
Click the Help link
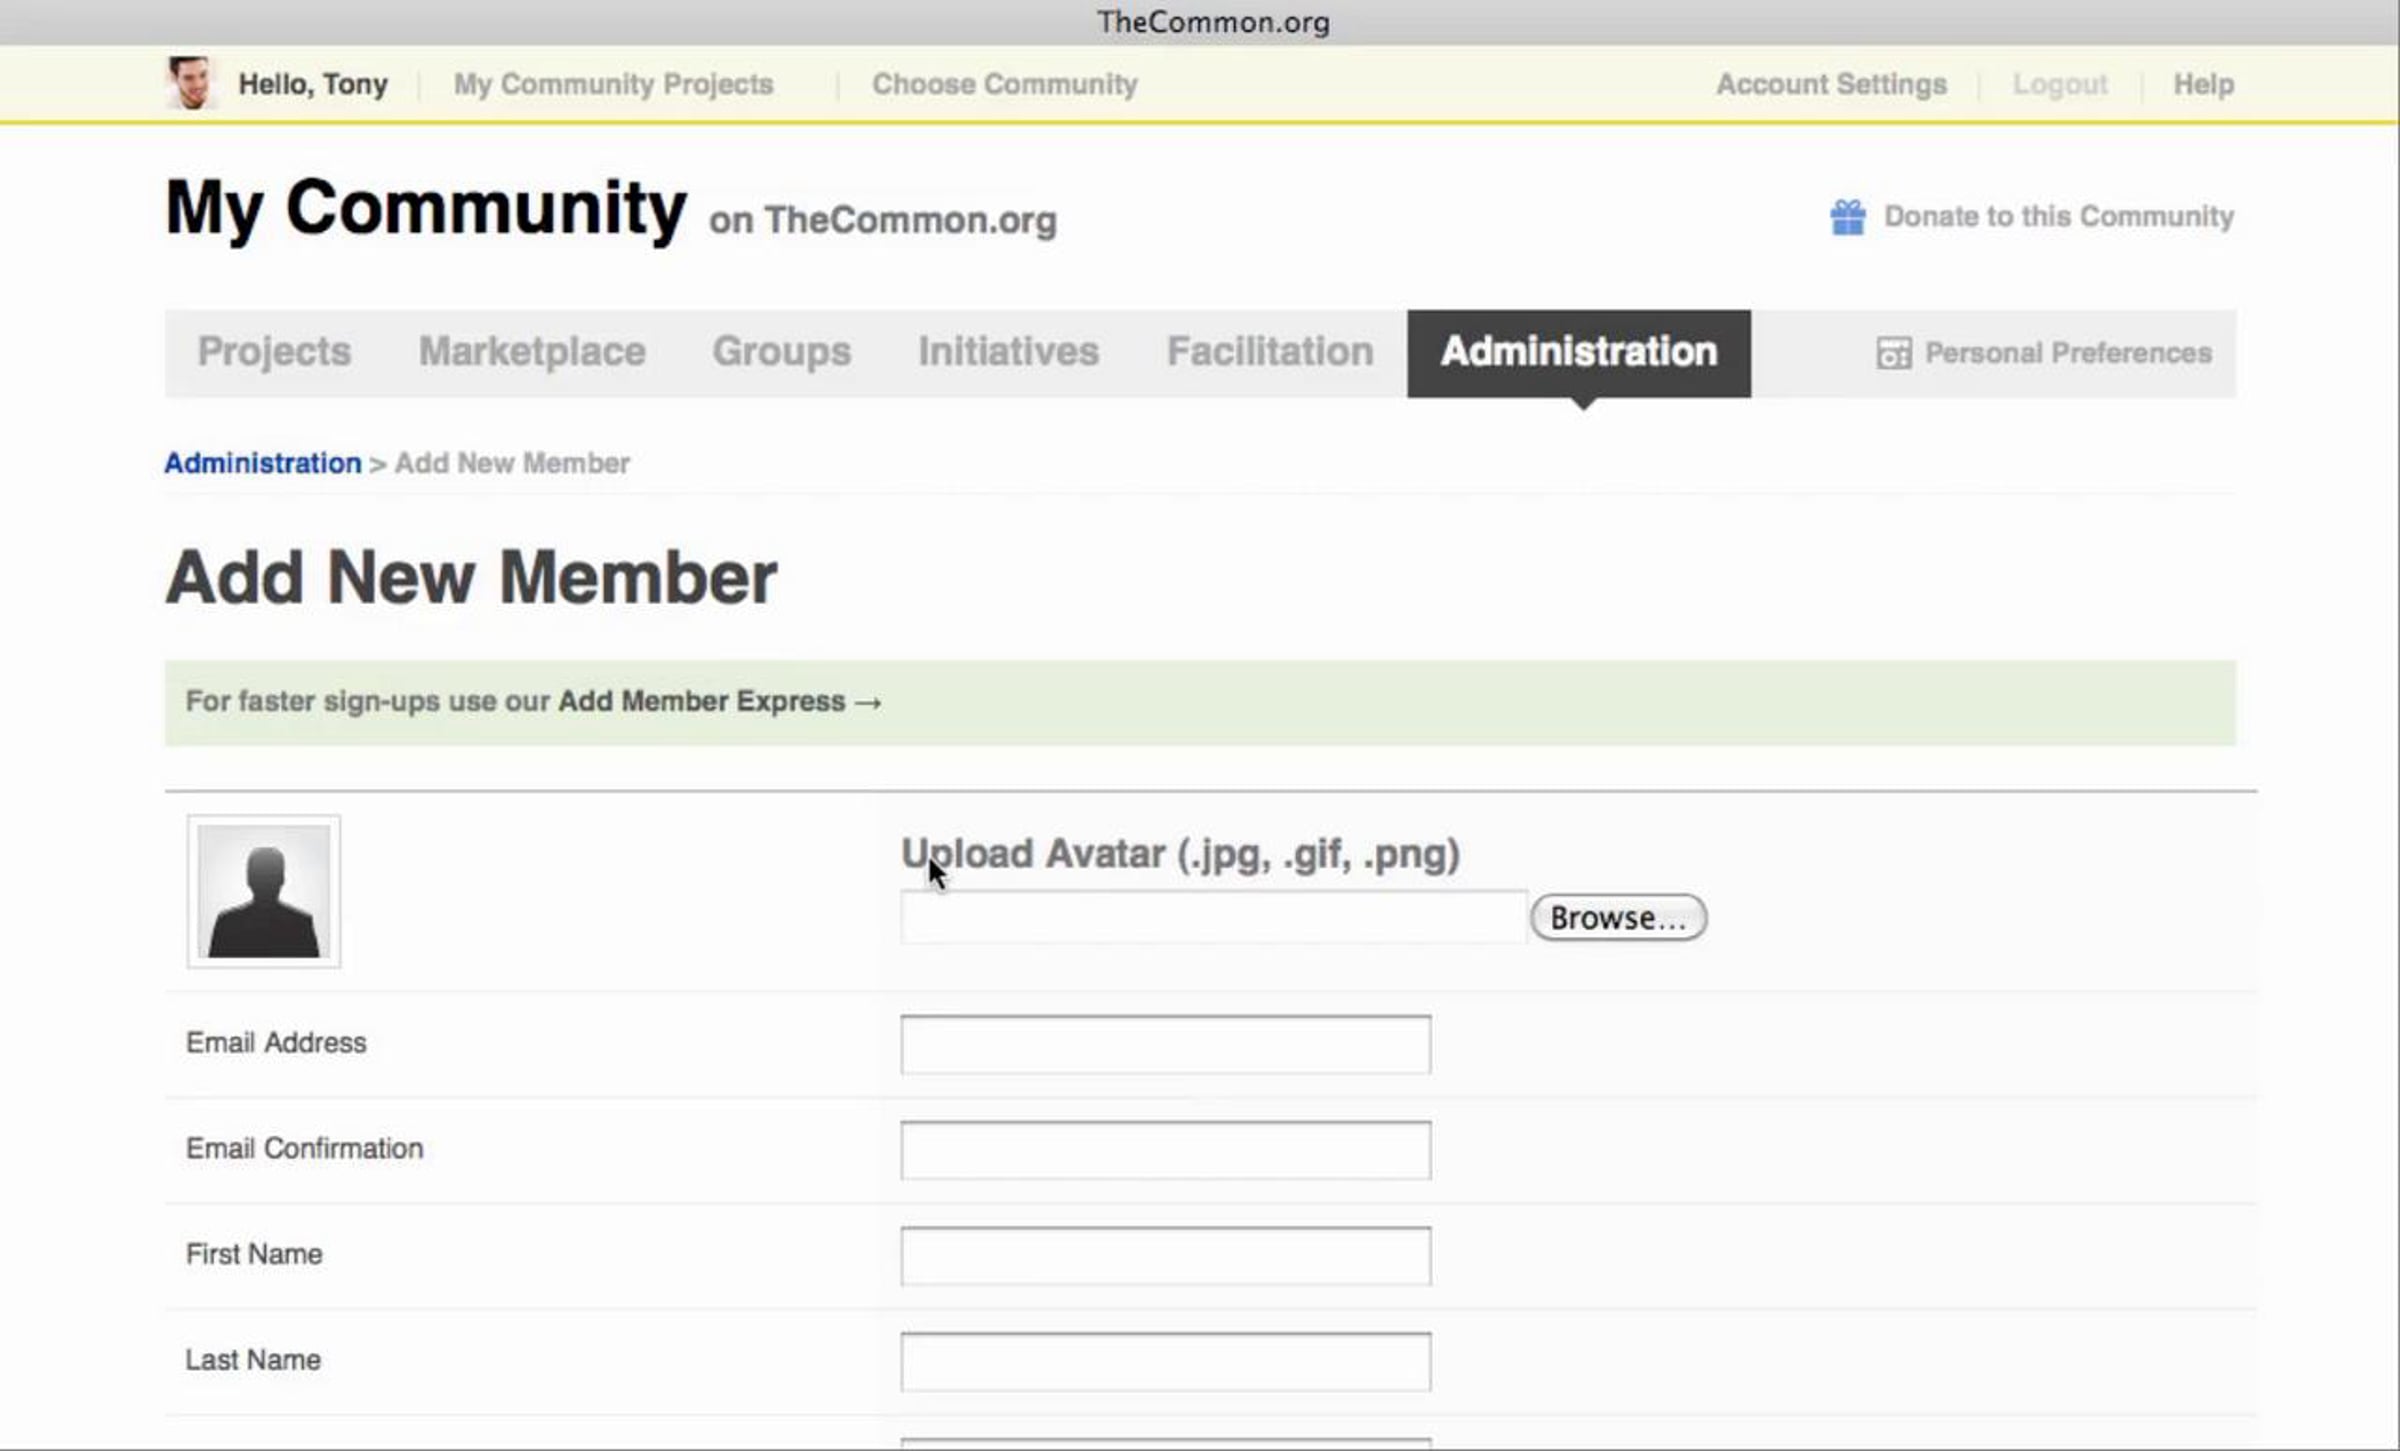[x=2203, y=84]
